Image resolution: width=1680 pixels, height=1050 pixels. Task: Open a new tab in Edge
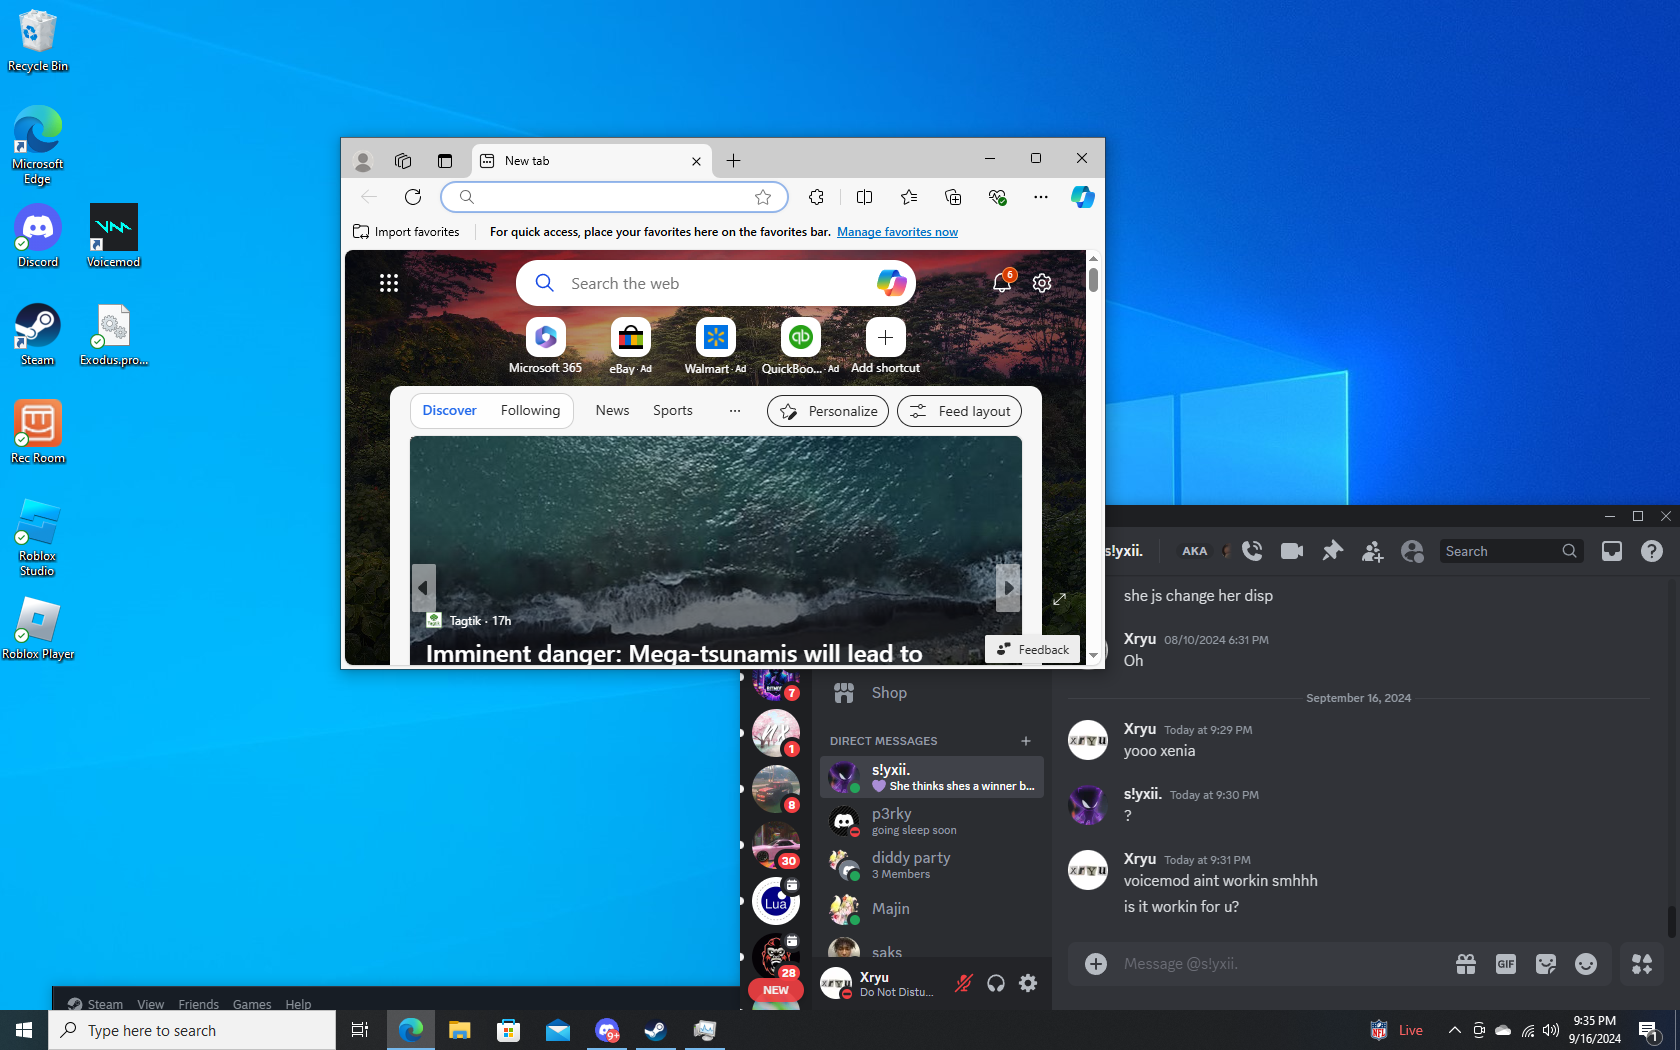pos(733,161)
